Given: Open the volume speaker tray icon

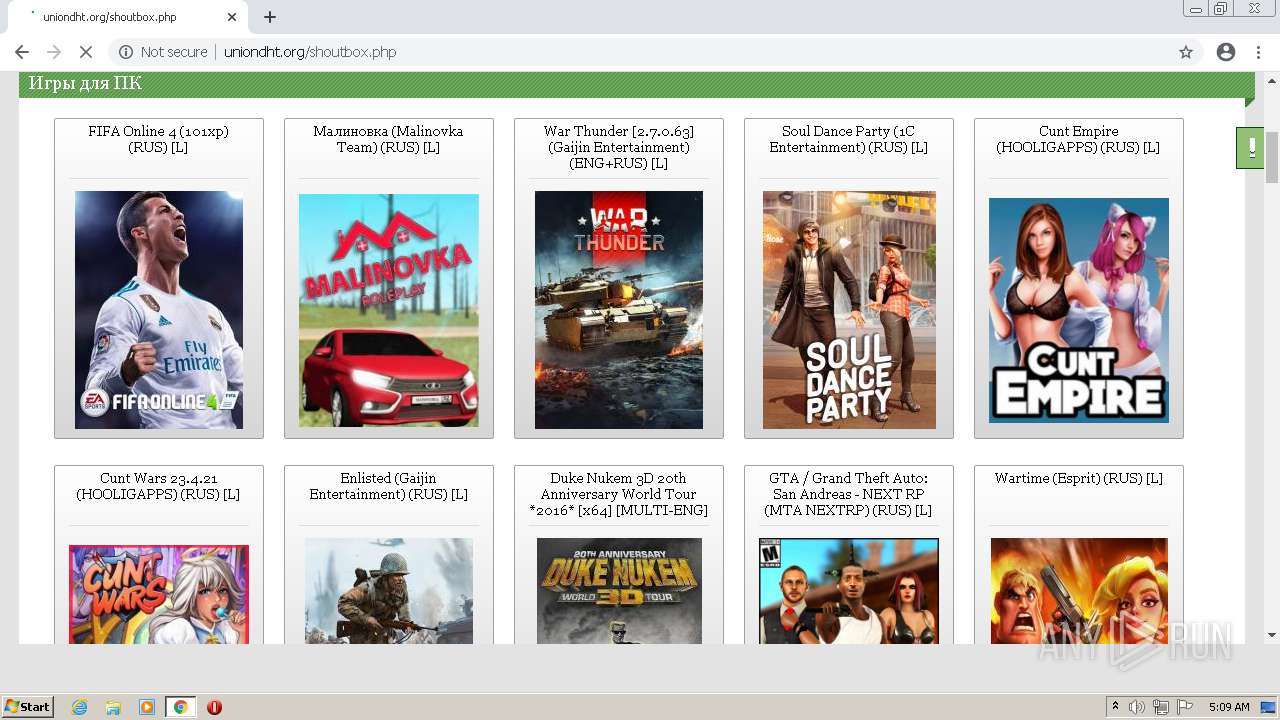Looking at the screenshot, I should click(1137, 707).
